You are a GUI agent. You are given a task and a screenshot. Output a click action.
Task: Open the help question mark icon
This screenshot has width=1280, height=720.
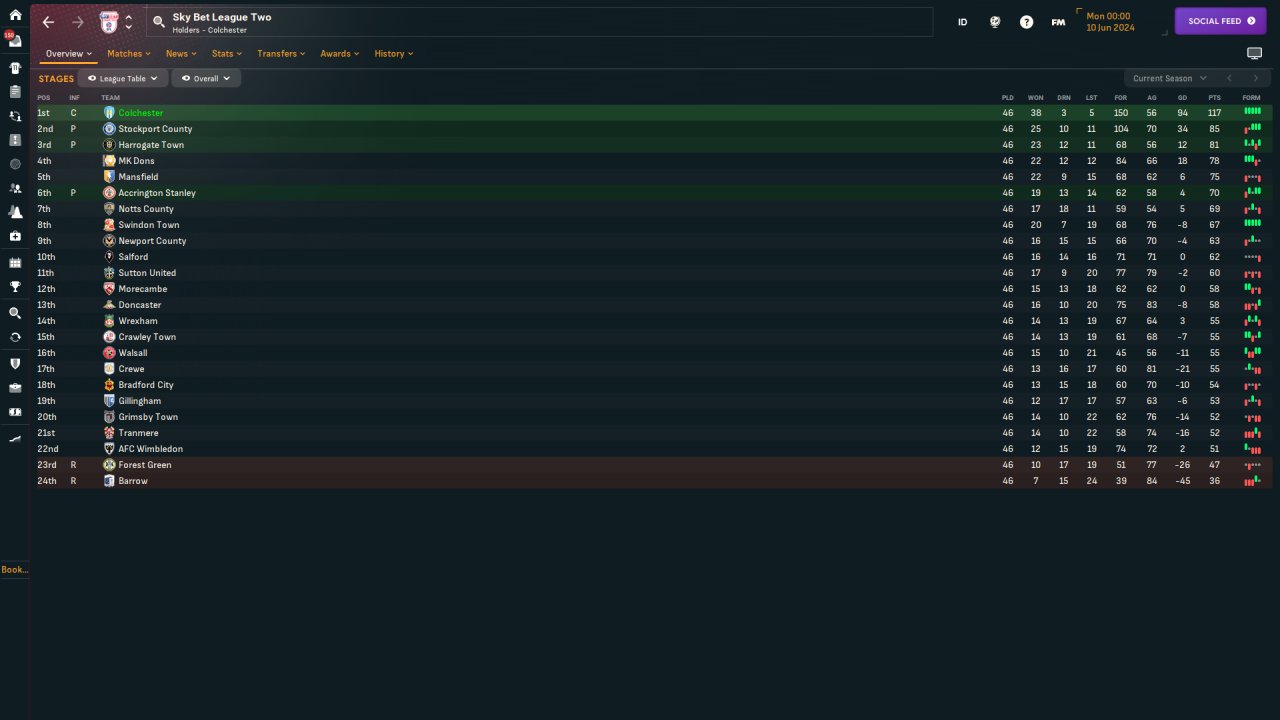coord(1026,22)
